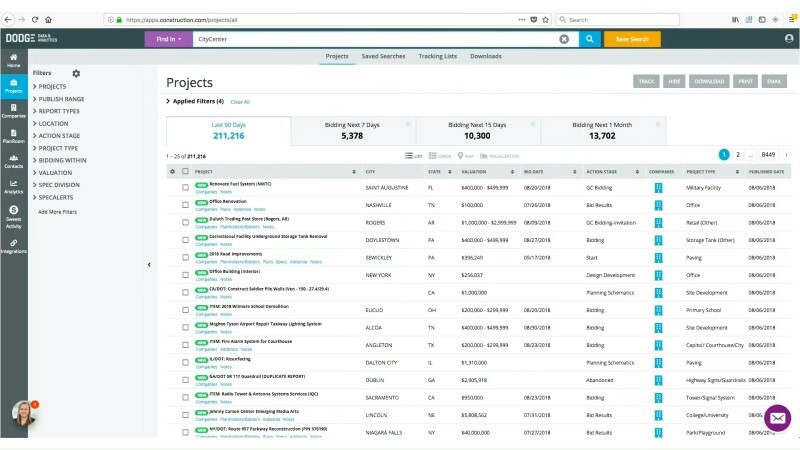
Task: Go to page 2 of results
Action: click(738, 155)
